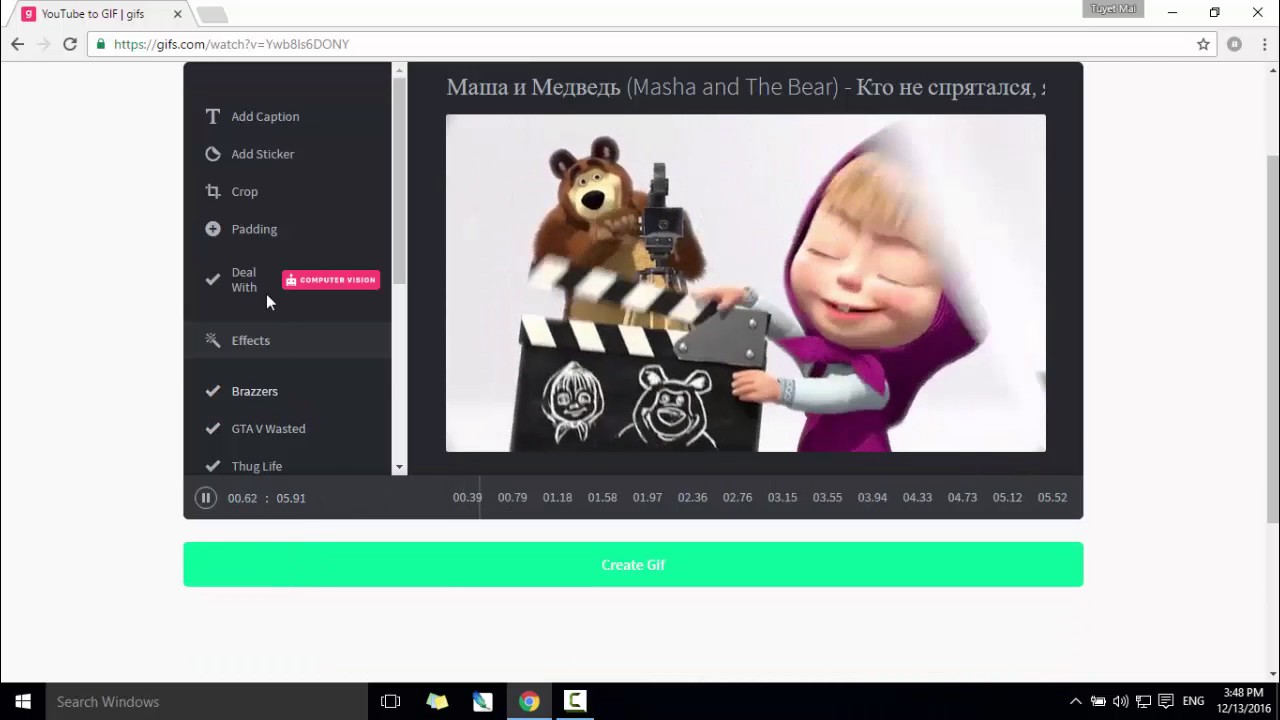Click the Create Gif button
The height and width of the screenshot is (720, 1280).
(633, 564)
